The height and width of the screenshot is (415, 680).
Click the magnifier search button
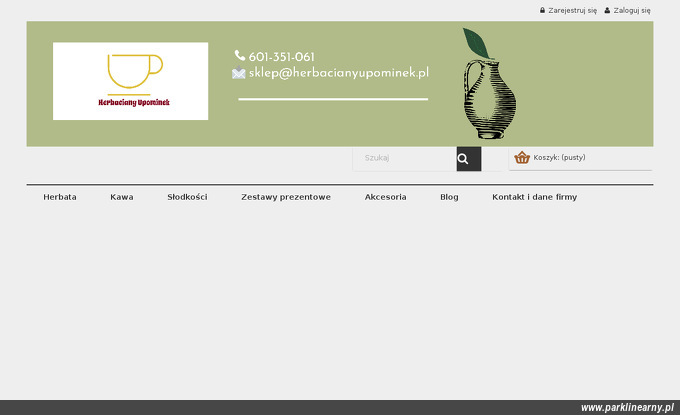coord(469,159)
